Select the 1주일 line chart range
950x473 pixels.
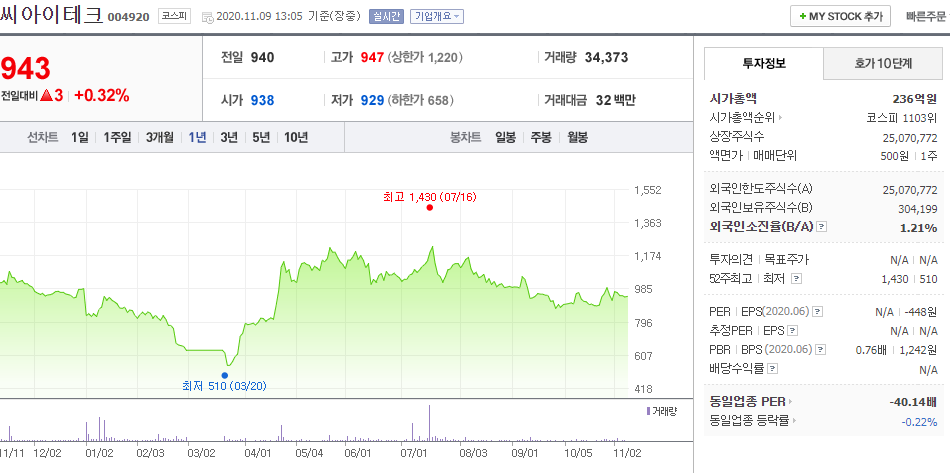point(117,137)
